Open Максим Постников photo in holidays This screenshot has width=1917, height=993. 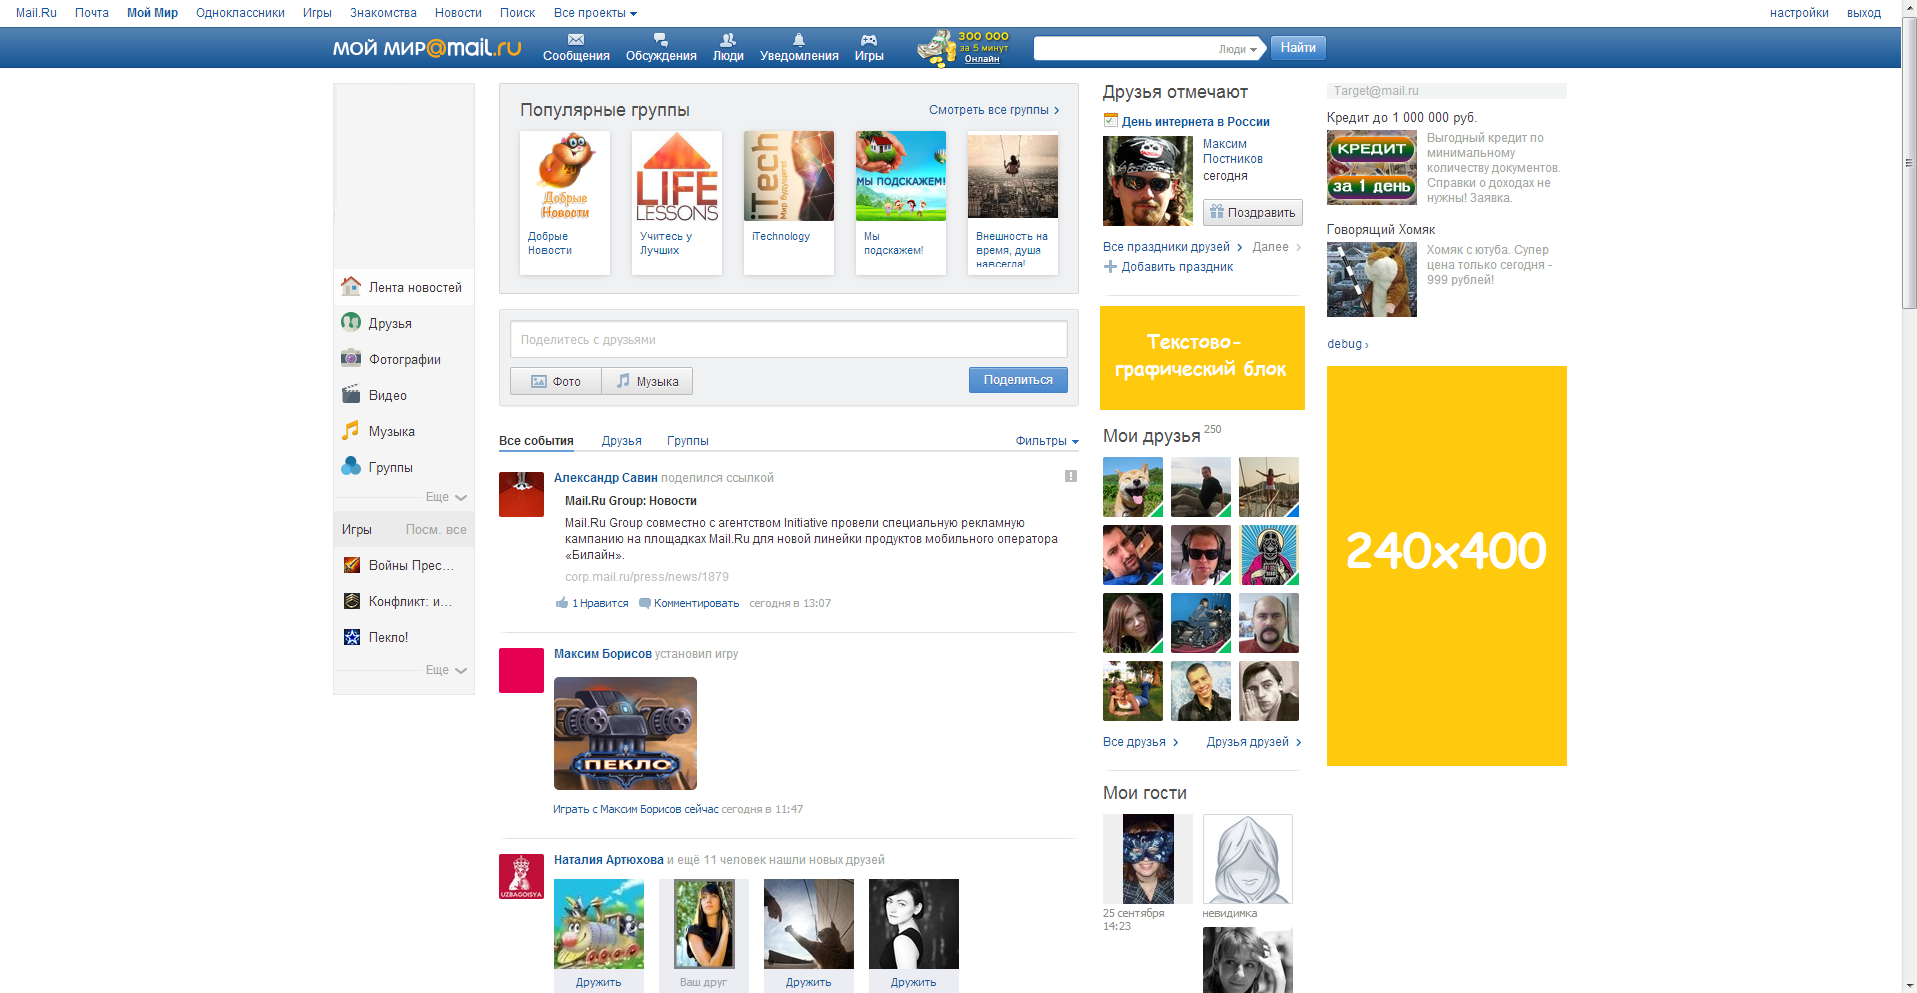[x=1148, y=181]
